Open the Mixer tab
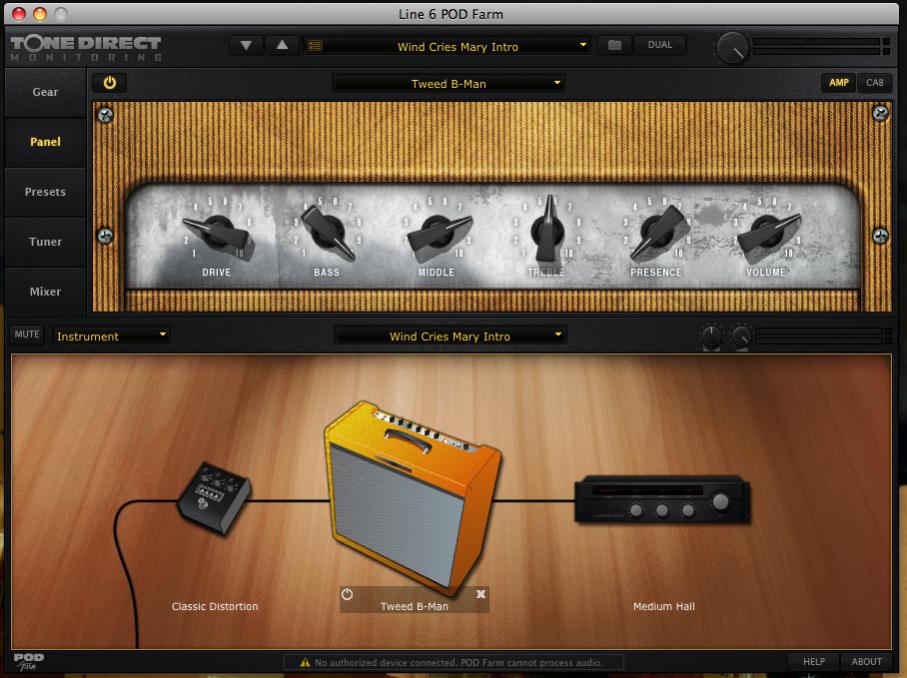907x678 pixels. coord(45,291)
